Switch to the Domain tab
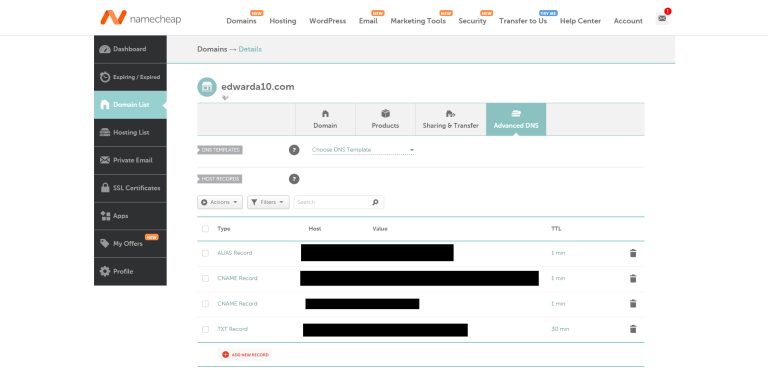Image resolution: width=768 pixels, height=370 pixels. point(325,120)
